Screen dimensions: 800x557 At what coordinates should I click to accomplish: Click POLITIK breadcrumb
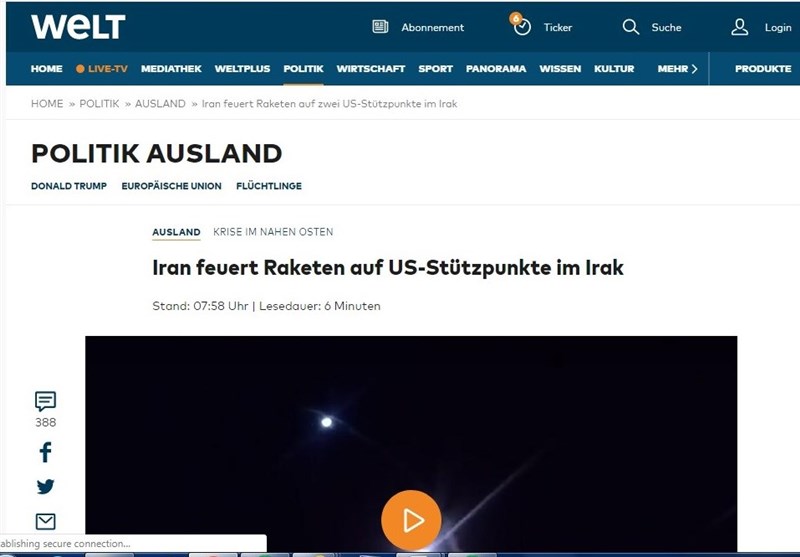tap(99, 104)
